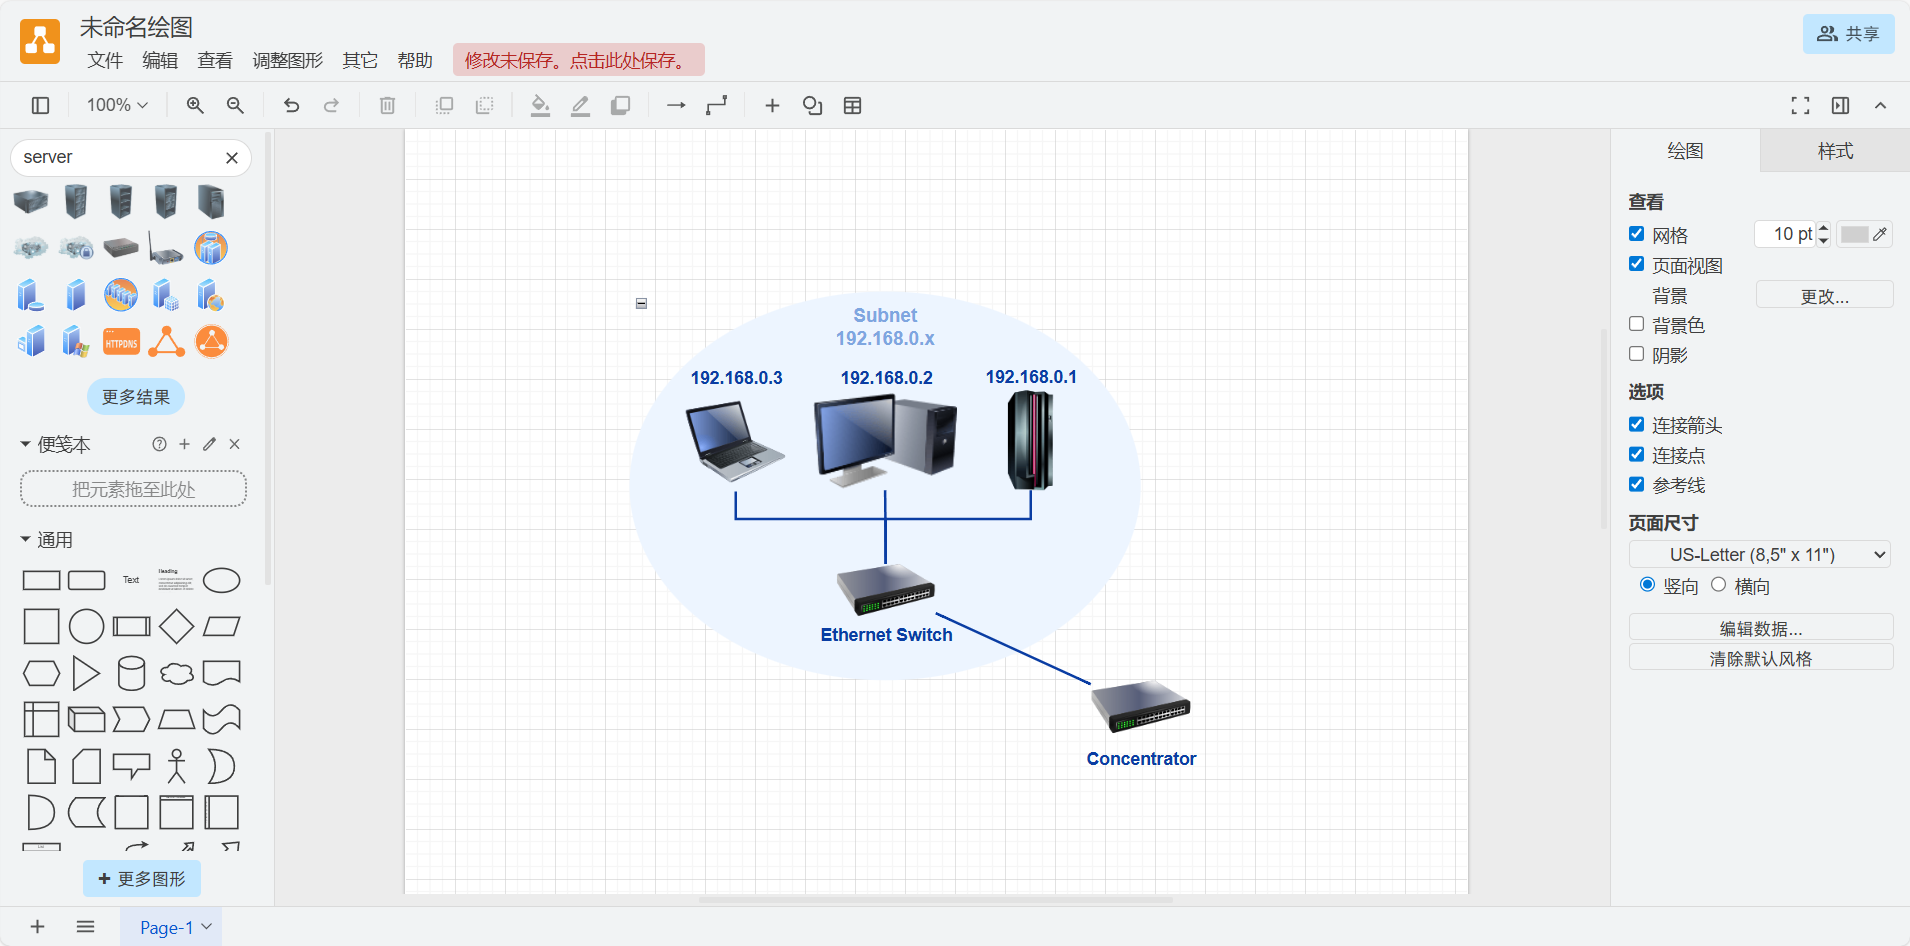Screen dimensions: 1910x946
Task: Open the 100% zoom dropdown
Action: (x=117, y=105)
